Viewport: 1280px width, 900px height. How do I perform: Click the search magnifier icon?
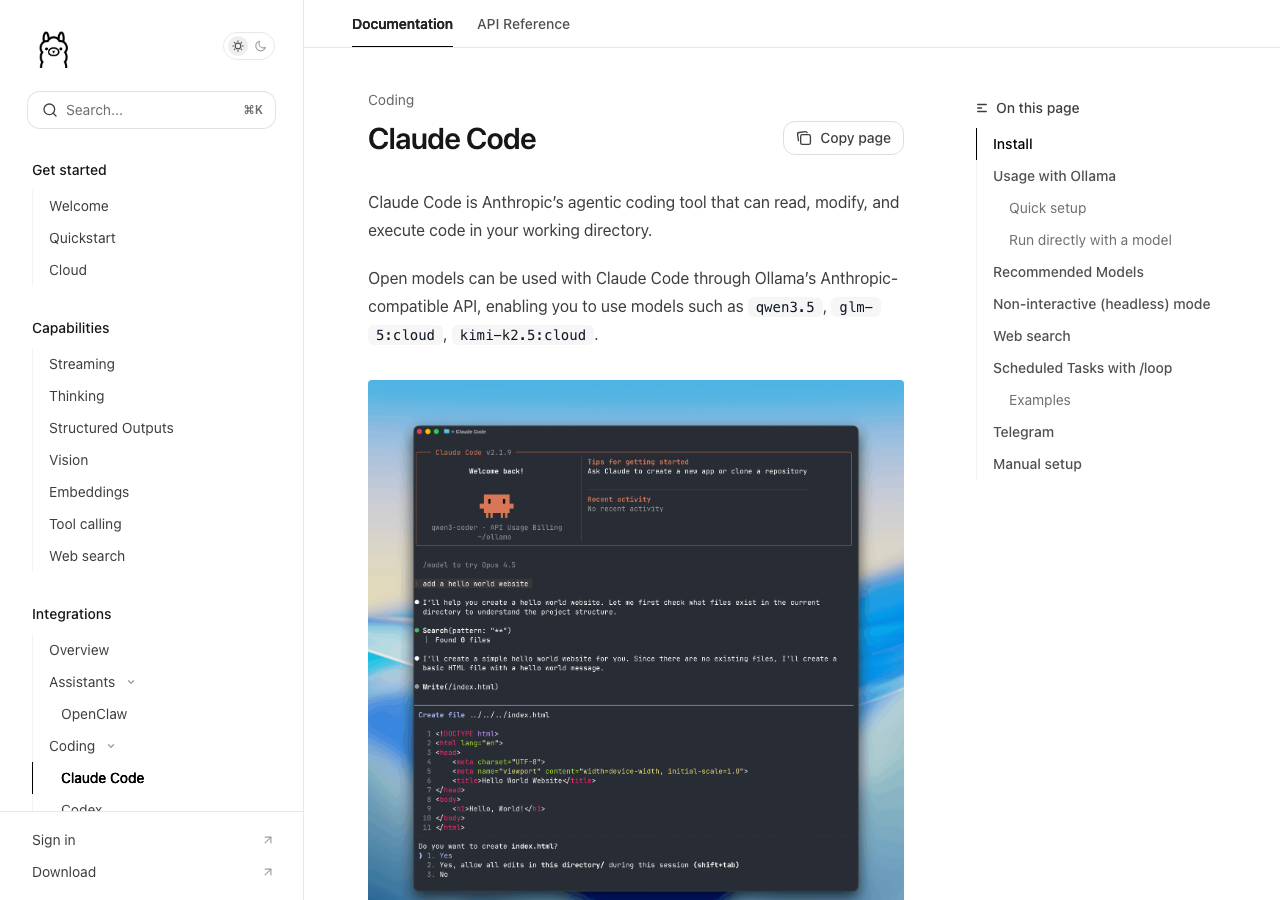pyautogui.click(x=50, y=110)
